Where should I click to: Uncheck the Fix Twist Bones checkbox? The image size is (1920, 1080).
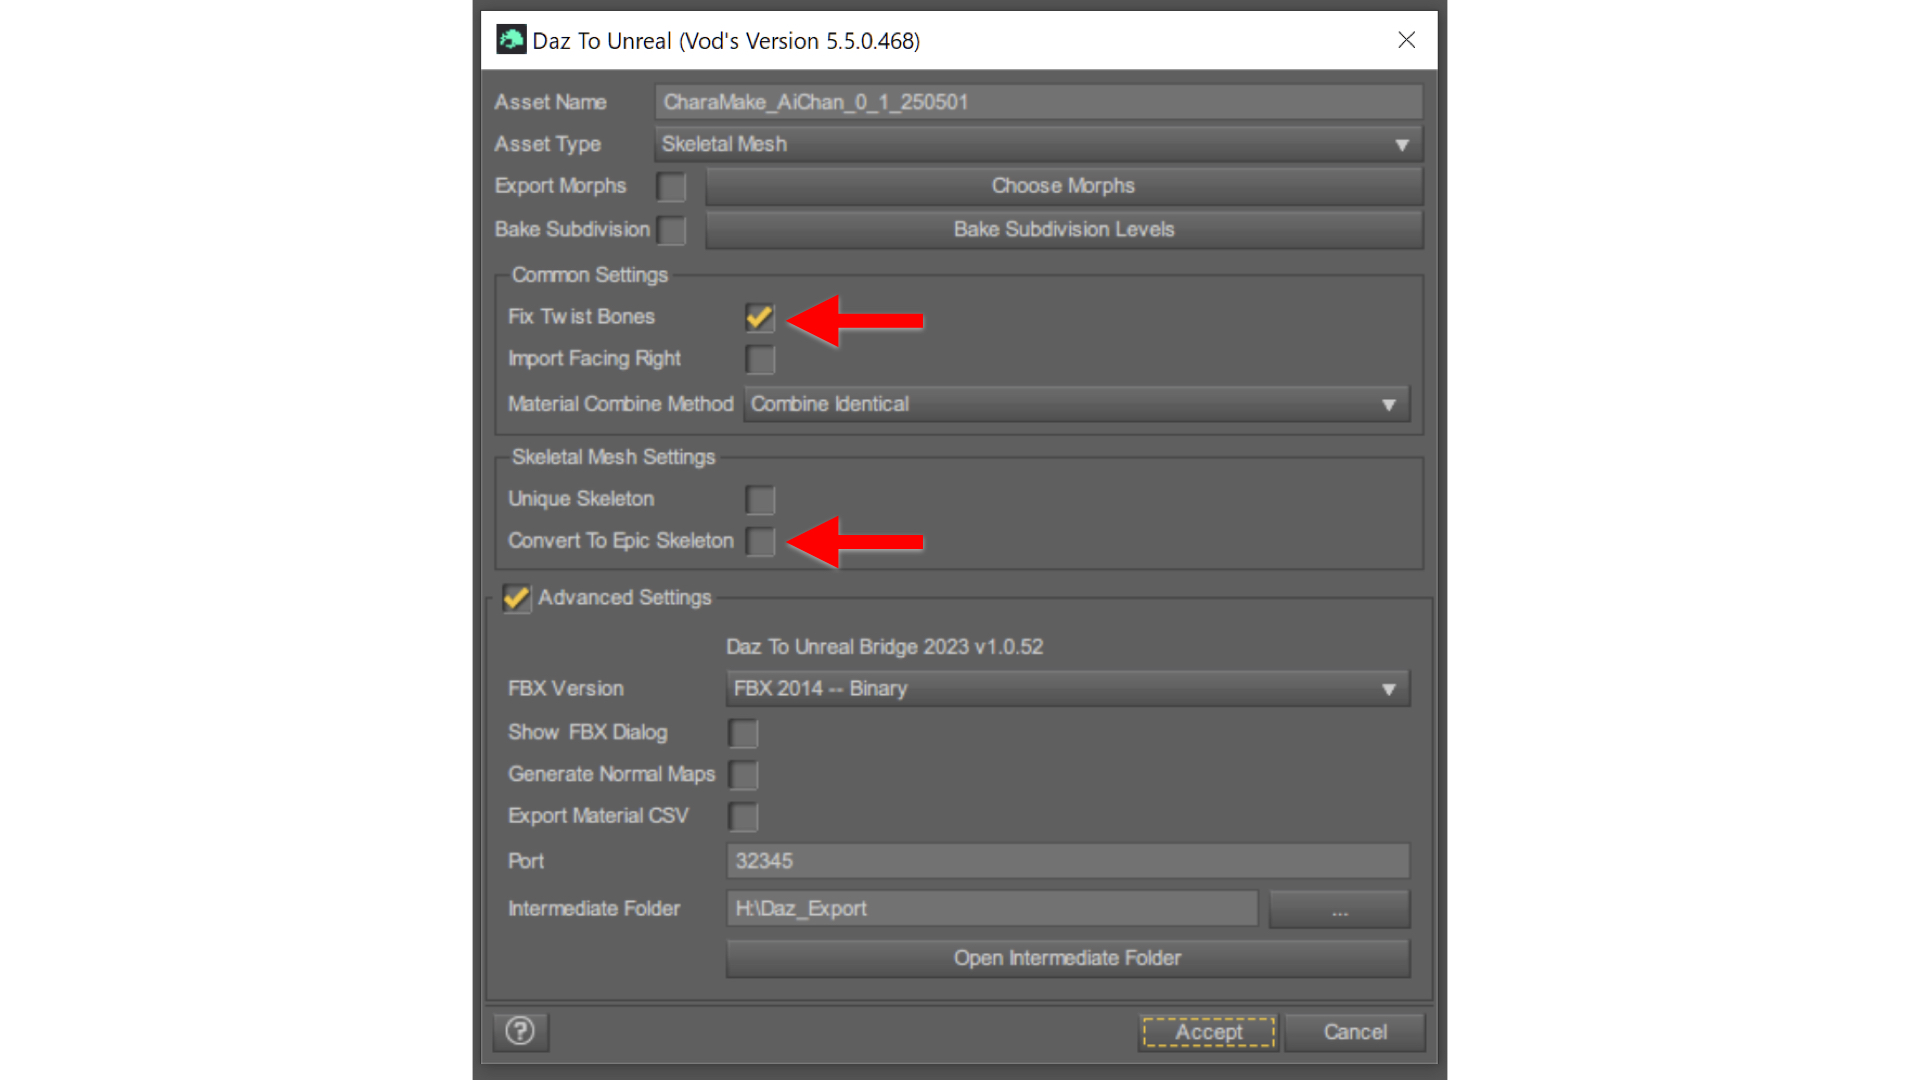point(760,318)
